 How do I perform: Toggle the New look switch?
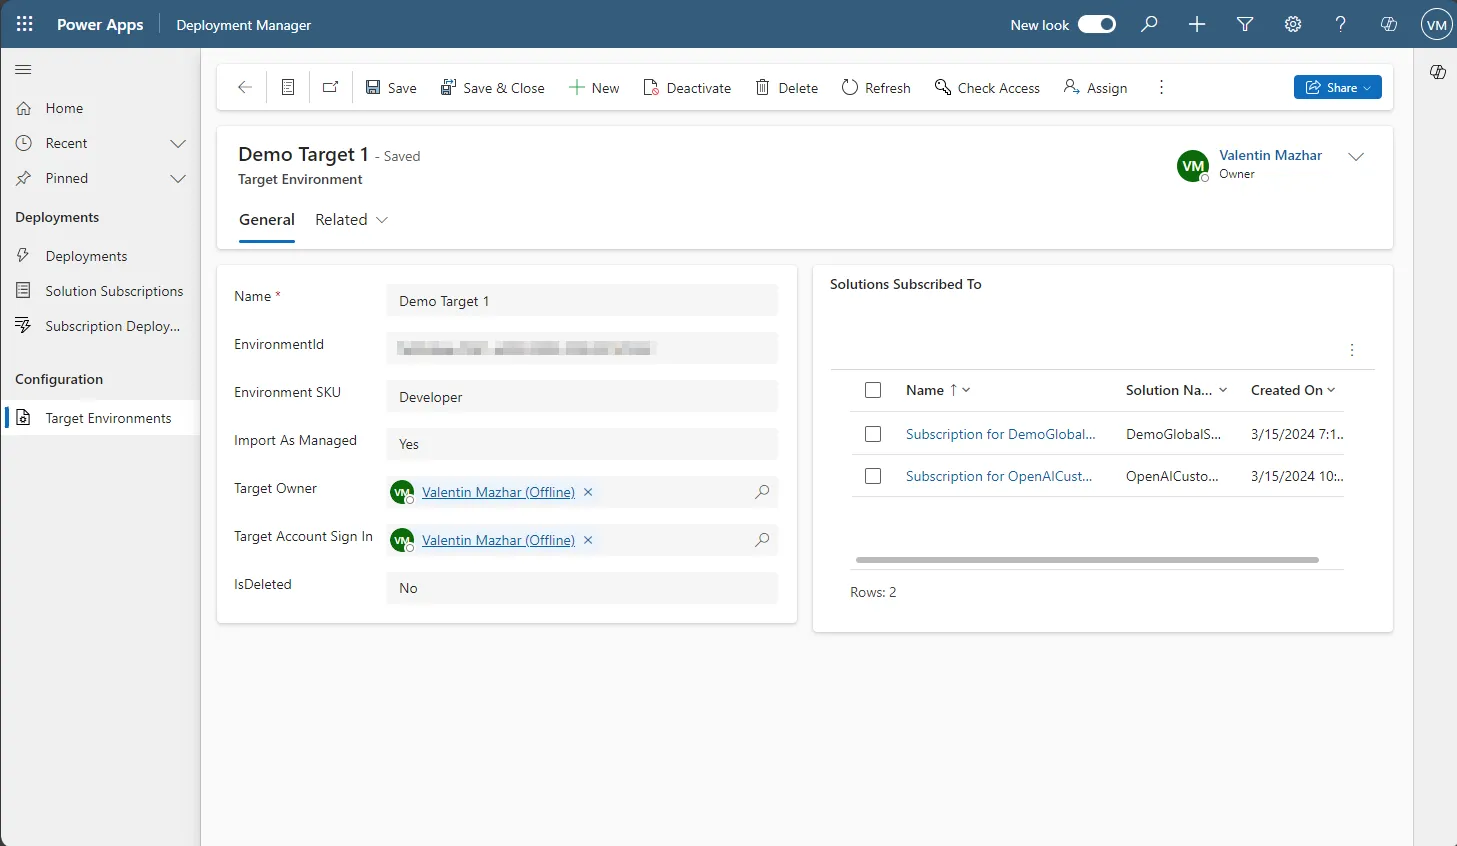click(1097, 24)
